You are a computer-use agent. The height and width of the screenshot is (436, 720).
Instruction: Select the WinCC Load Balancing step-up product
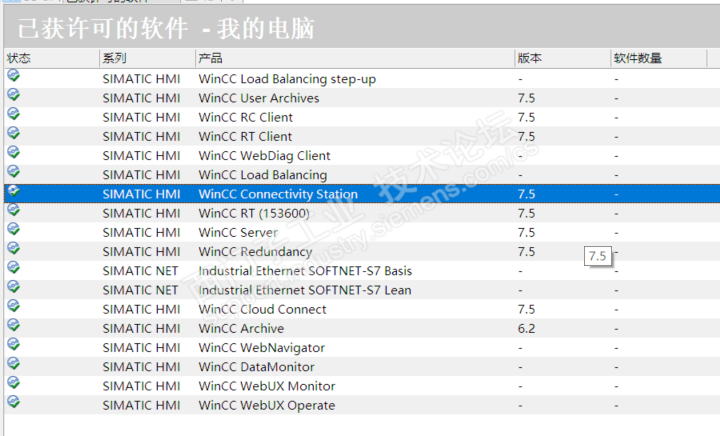(x=287, y=79)
